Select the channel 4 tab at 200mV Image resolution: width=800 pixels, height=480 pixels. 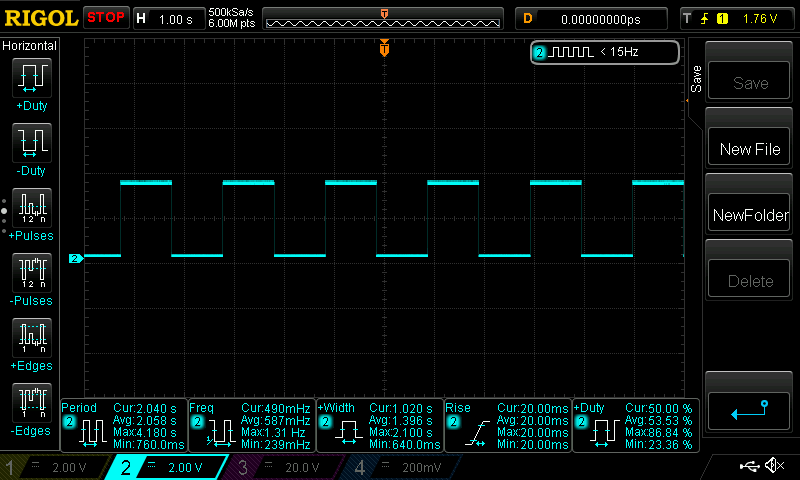coord(403,467)
